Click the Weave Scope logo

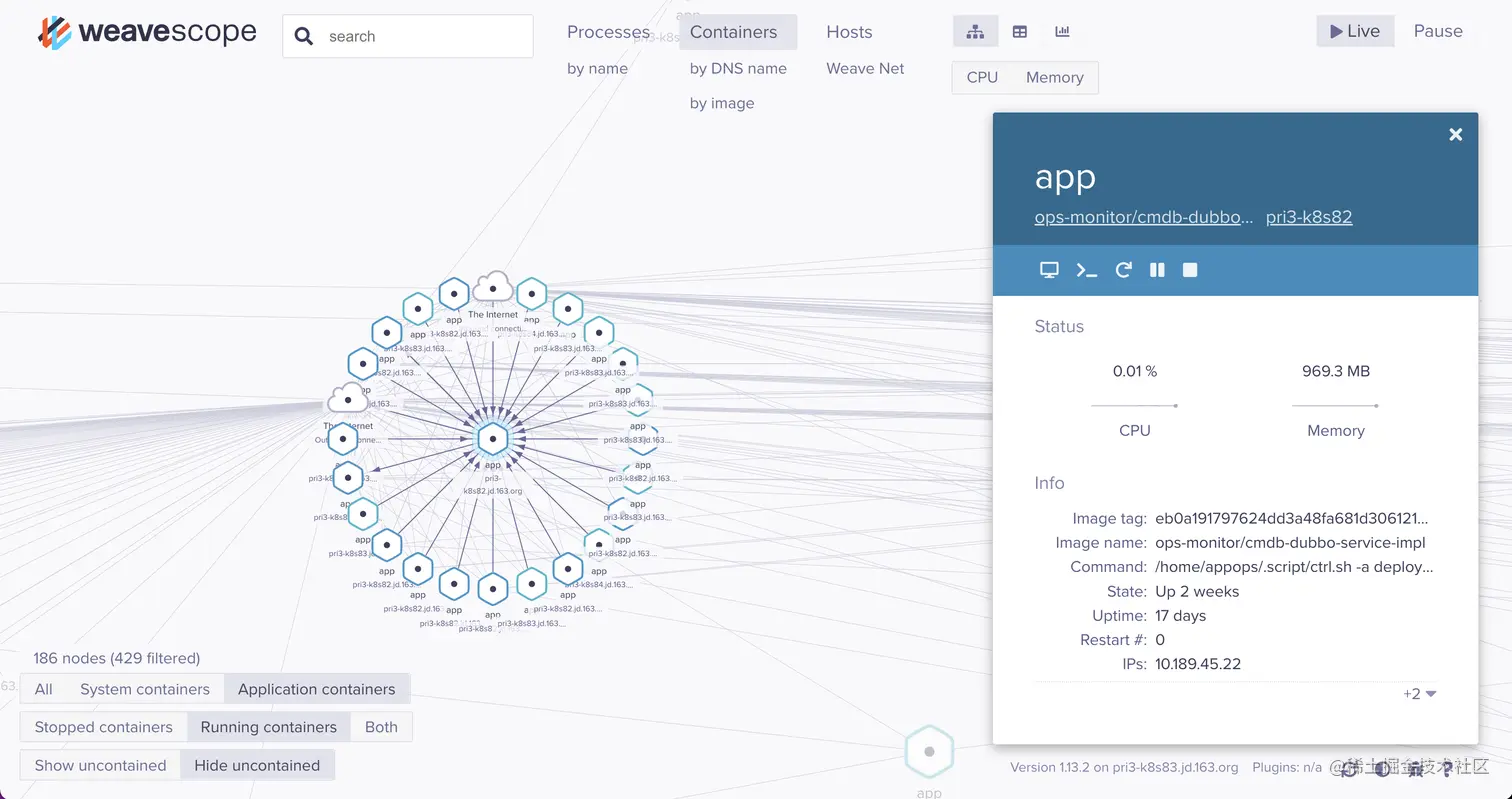point(147,33)
